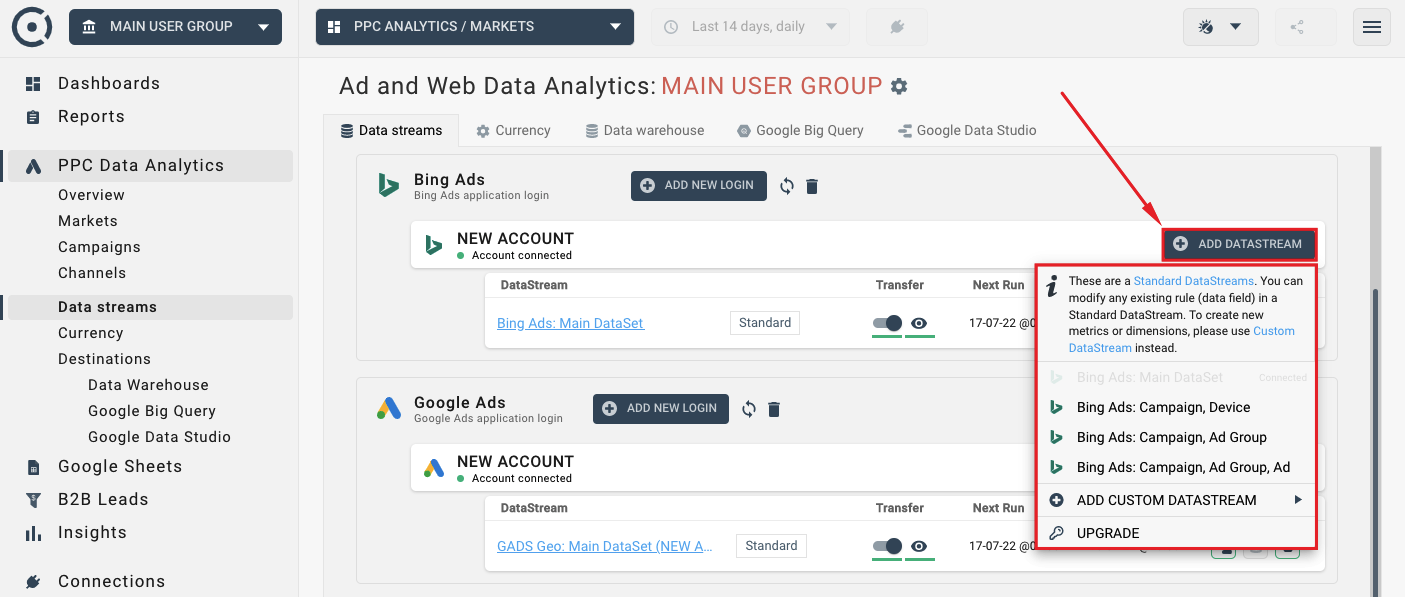Switch to the Data streams tab
The width and height of the screenshot is (1405, 597).
click(391, 130)
